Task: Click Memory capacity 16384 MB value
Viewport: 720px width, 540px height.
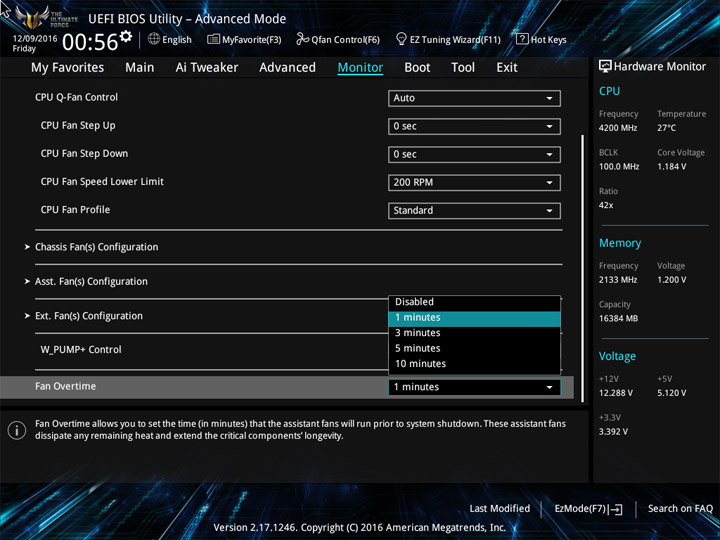Action: 619,319
